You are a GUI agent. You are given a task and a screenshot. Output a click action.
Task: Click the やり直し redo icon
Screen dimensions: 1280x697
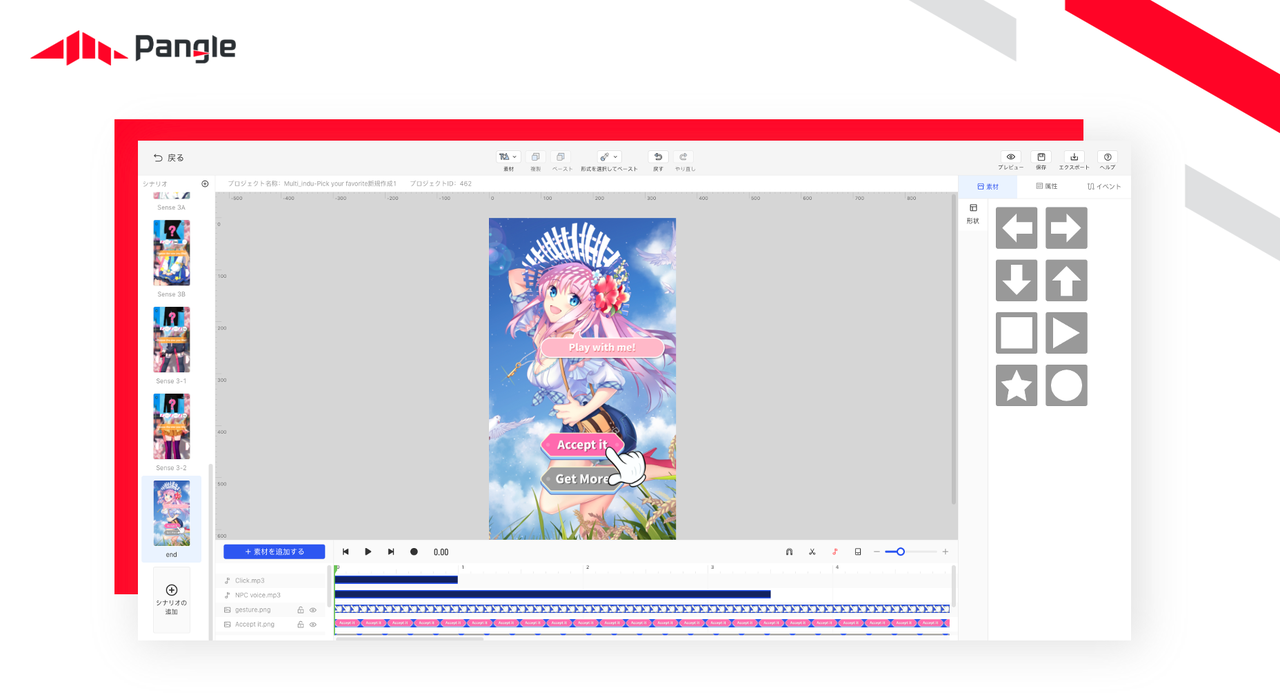pos(684,157)
